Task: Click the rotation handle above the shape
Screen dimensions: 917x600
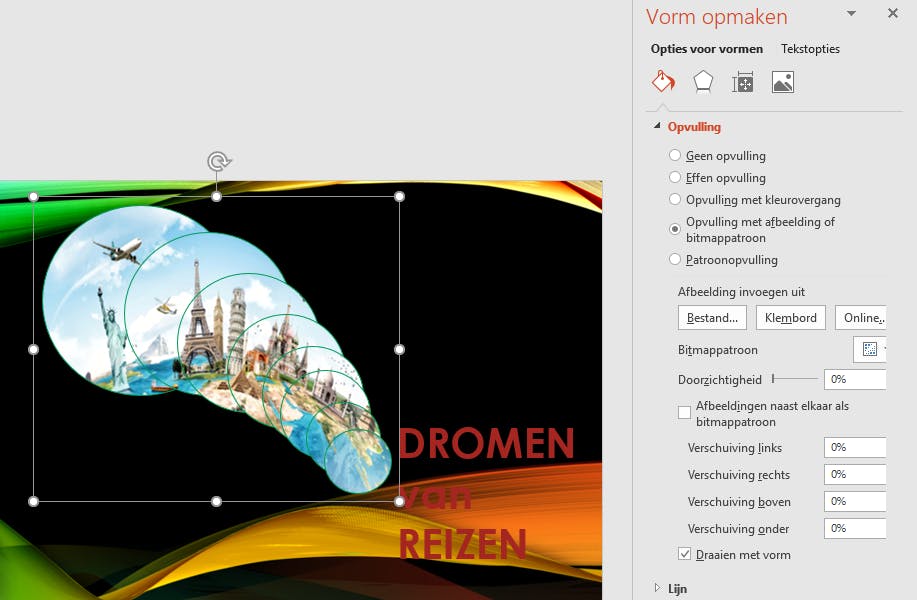Action: pyautogui.click(x=218, y=161)
